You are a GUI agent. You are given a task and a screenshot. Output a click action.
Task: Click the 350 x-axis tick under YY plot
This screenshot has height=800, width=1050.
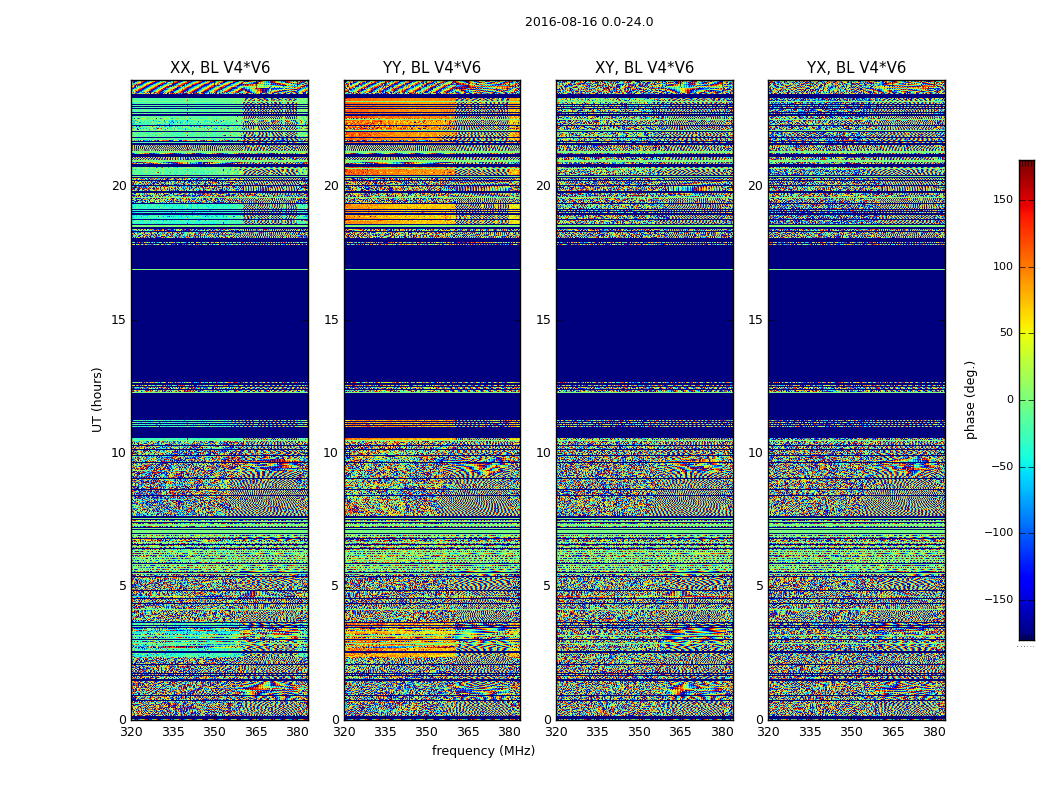point(427,732)
